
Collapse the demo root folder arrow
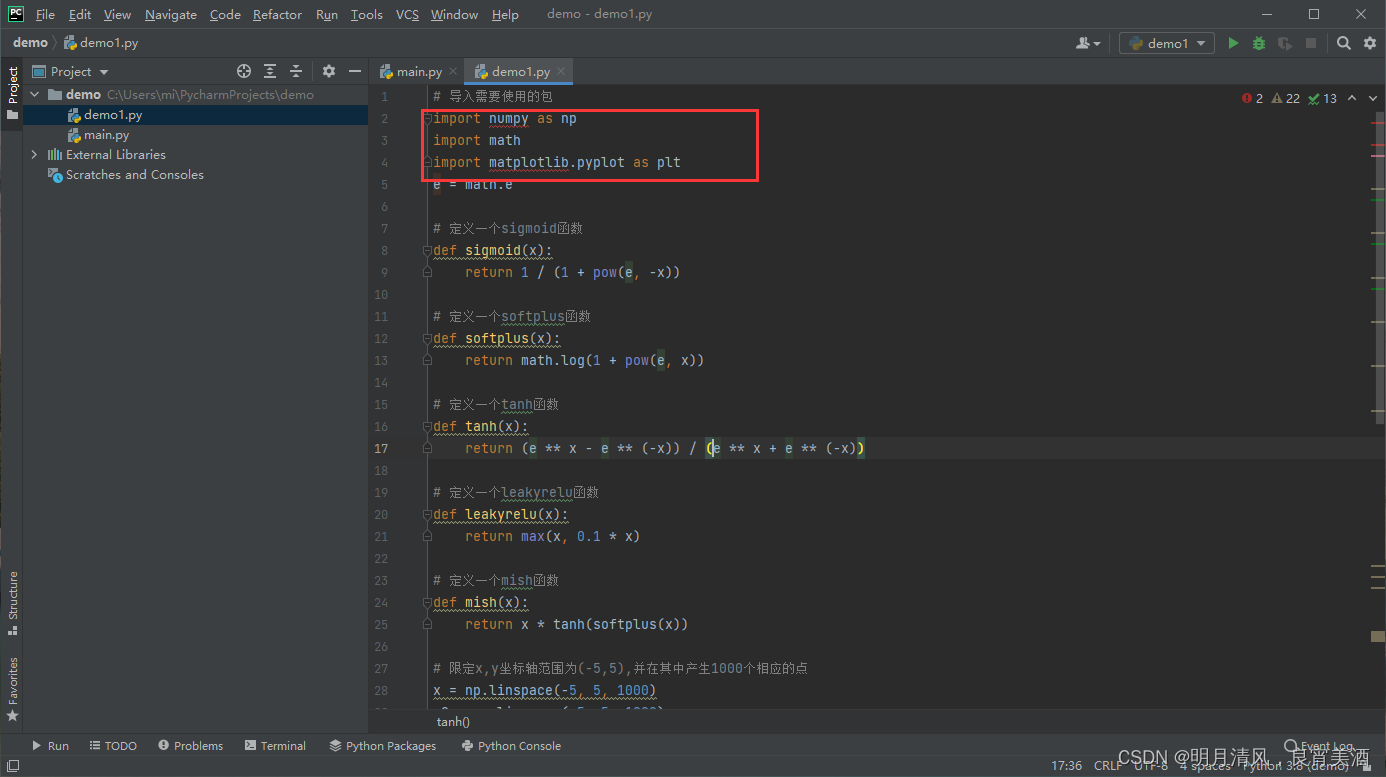[x=35, y=95]
